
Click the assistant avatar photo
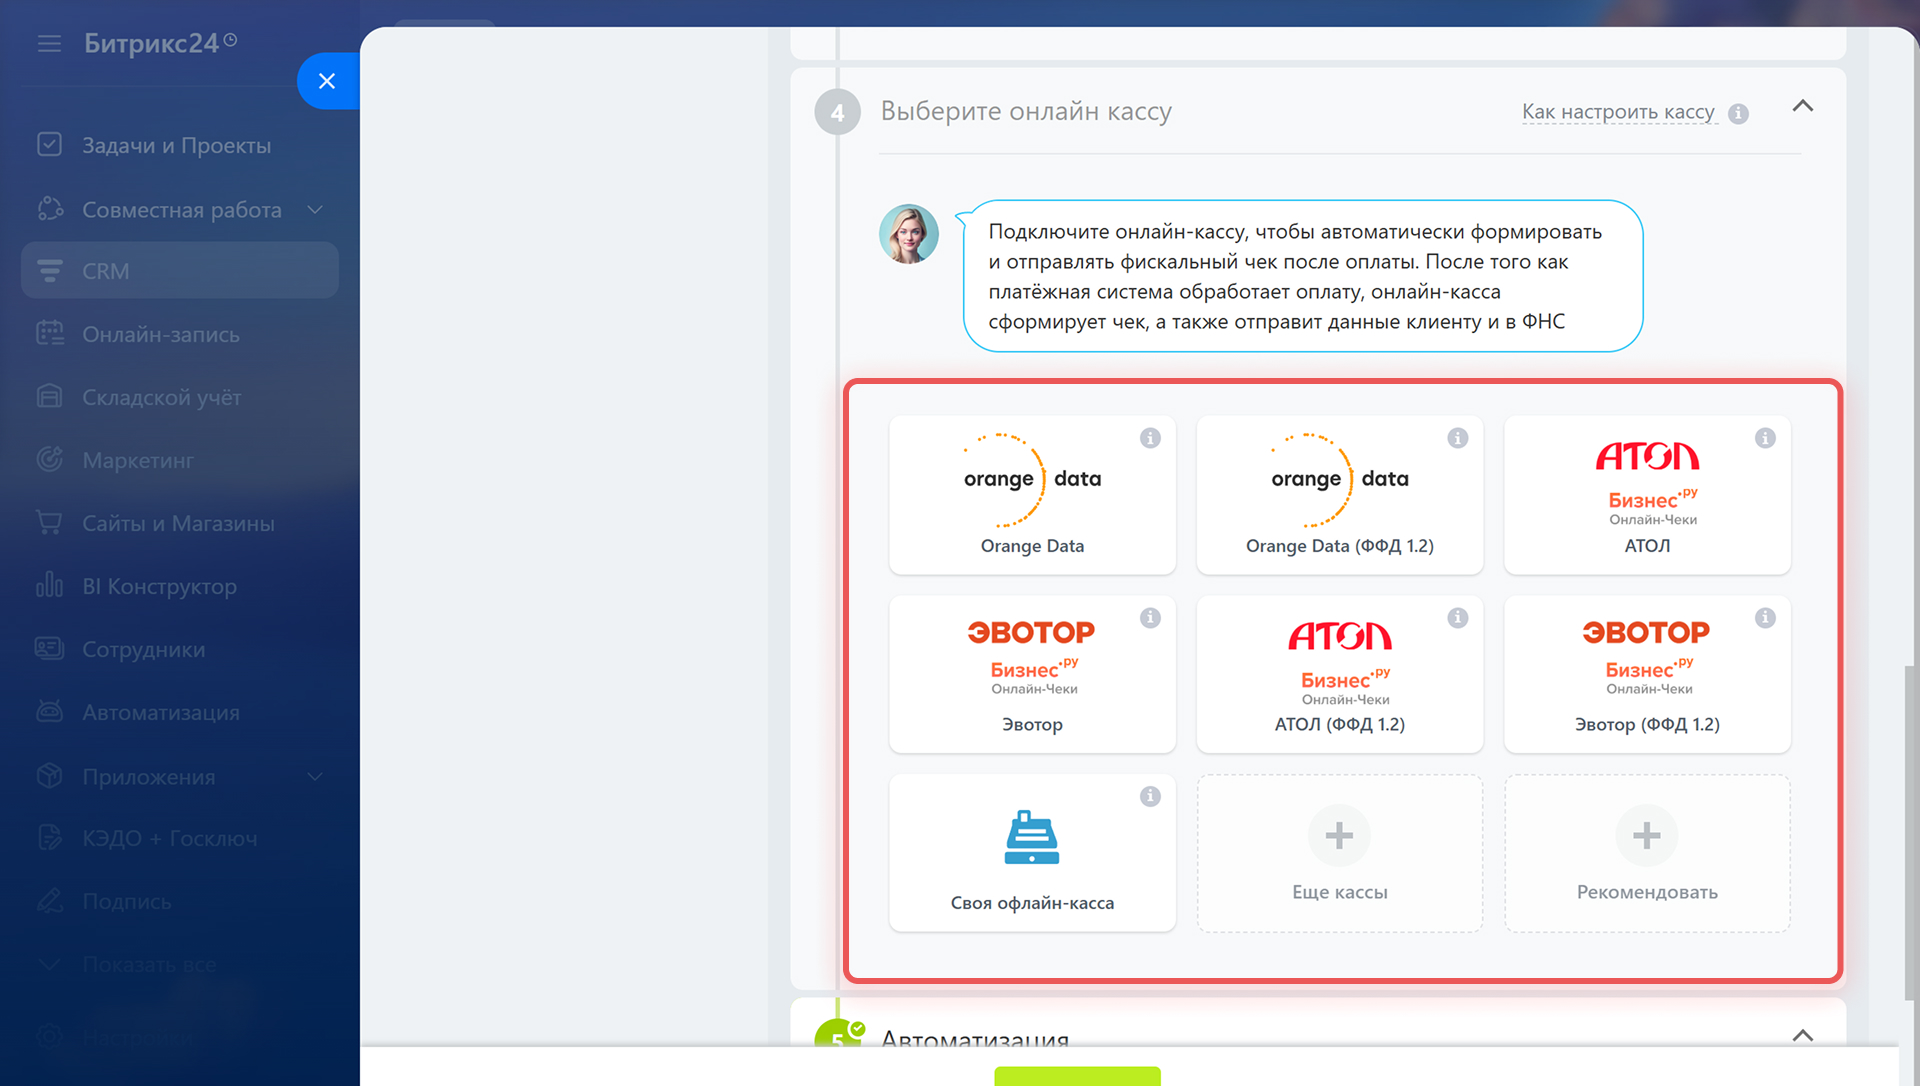pos(908,234)
